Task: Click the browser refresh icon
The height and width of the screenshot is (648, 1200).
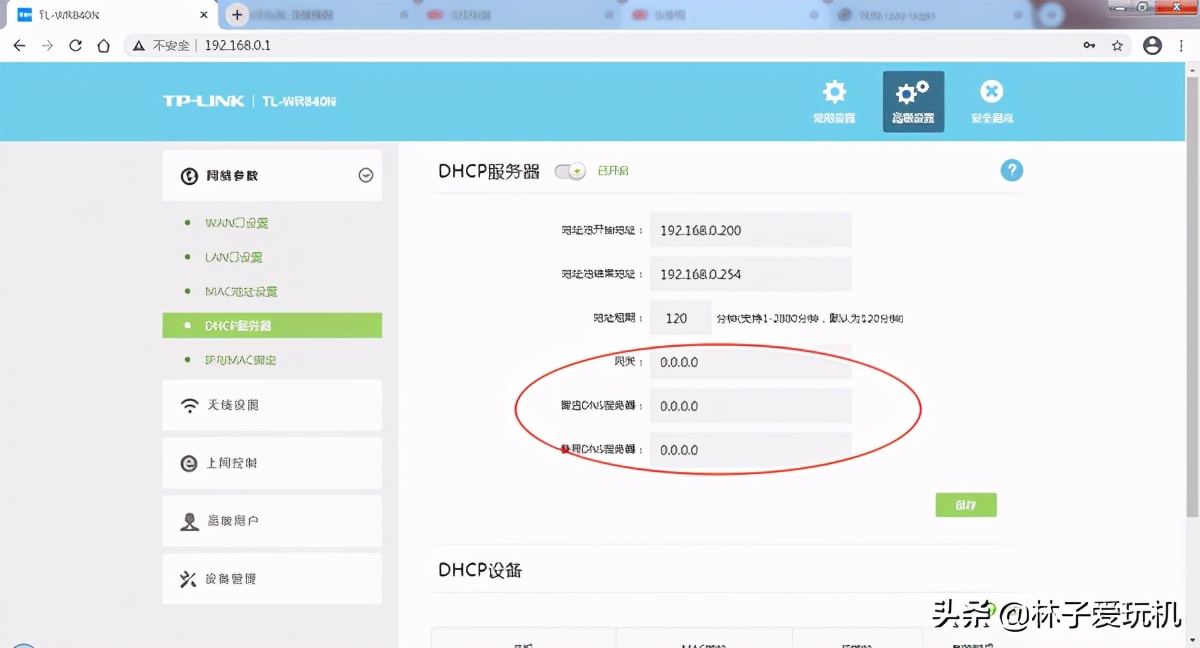Action: coord(75,45)
